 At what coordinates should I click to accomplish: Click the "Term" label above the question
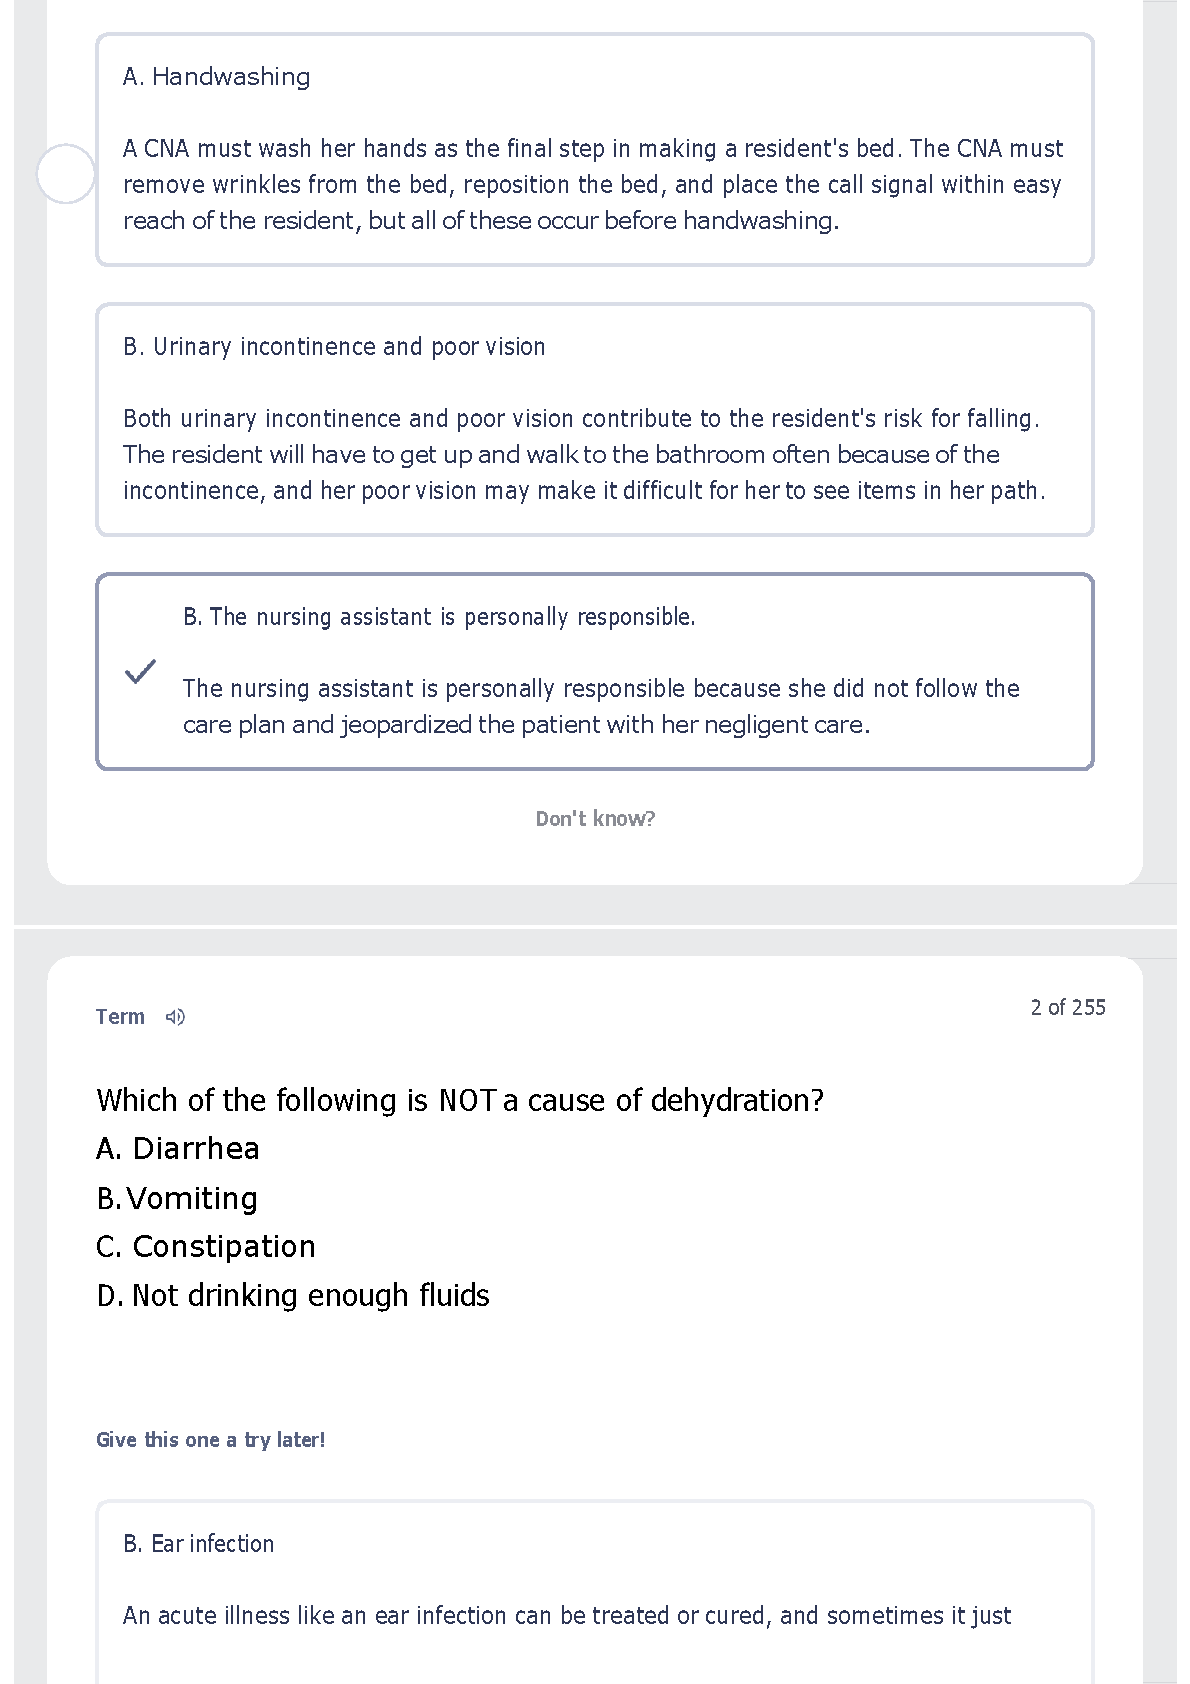click(x=120, y=1017)
